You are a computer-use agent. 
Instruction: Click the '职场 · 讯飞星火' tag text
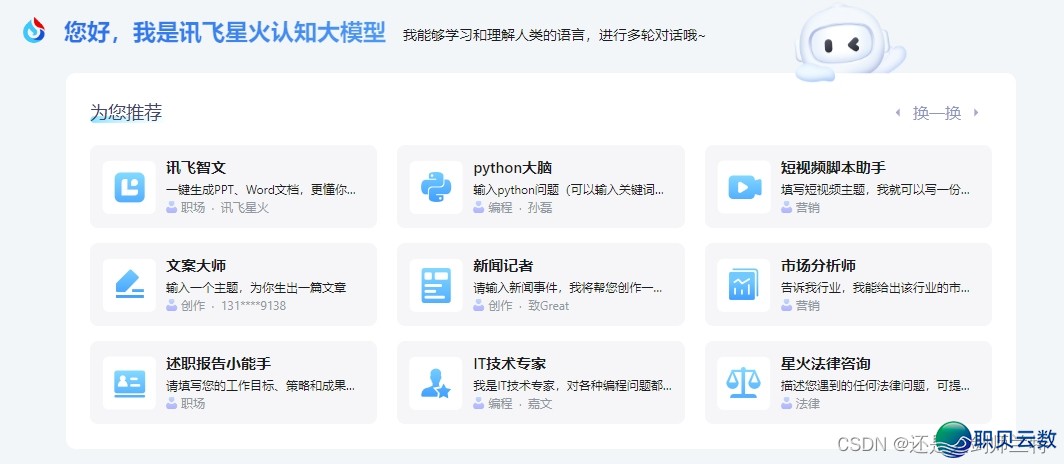tap(225, 208)
